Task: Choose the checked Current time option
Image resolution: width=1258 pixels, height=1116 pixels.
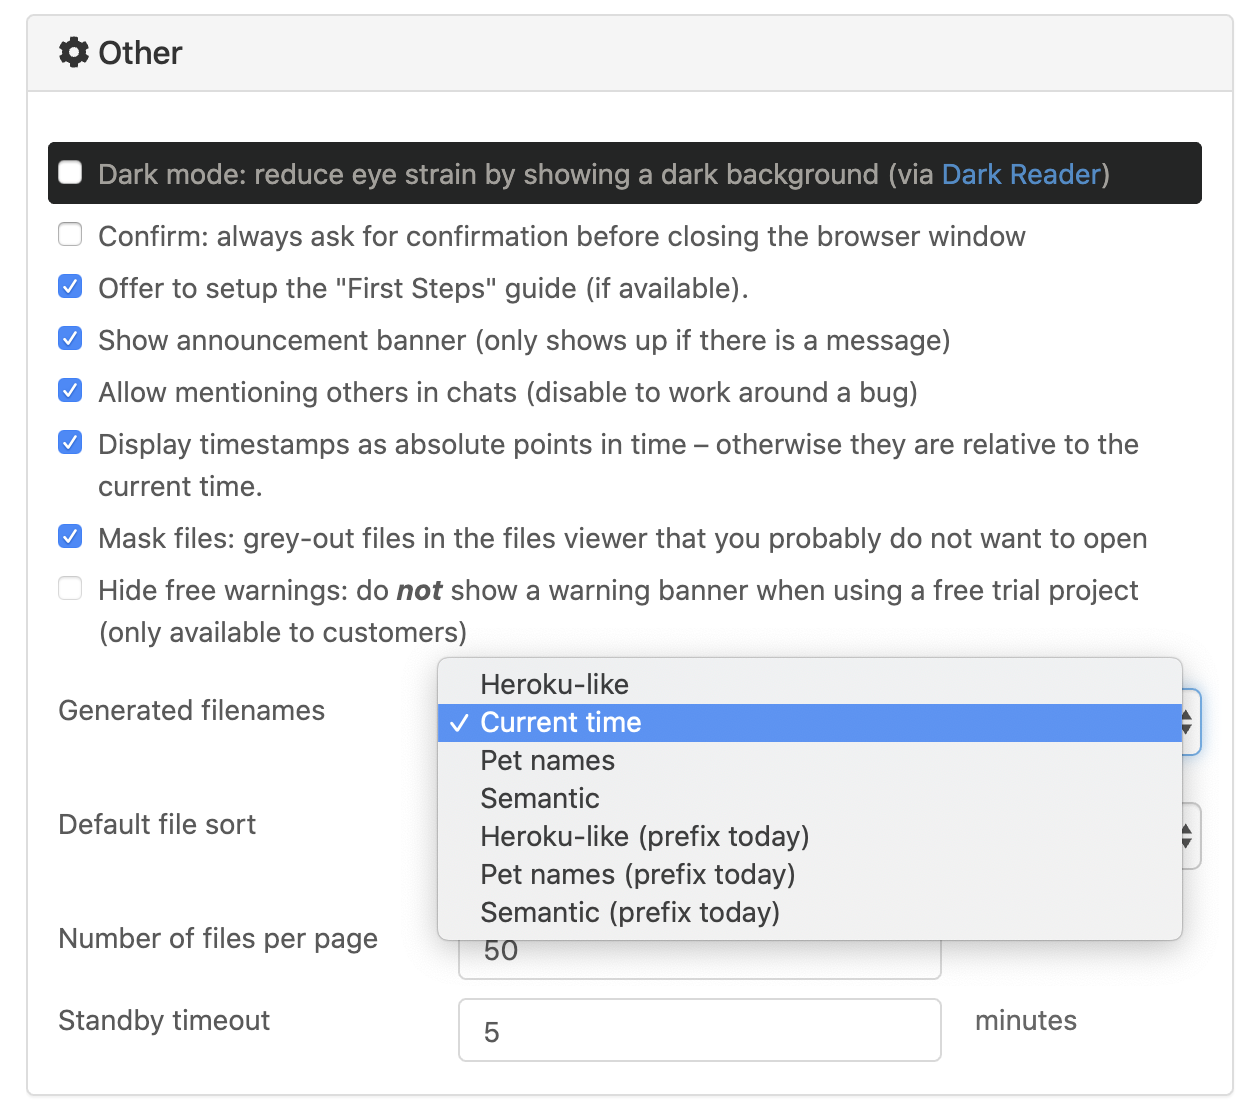Action: click(560, 722)
